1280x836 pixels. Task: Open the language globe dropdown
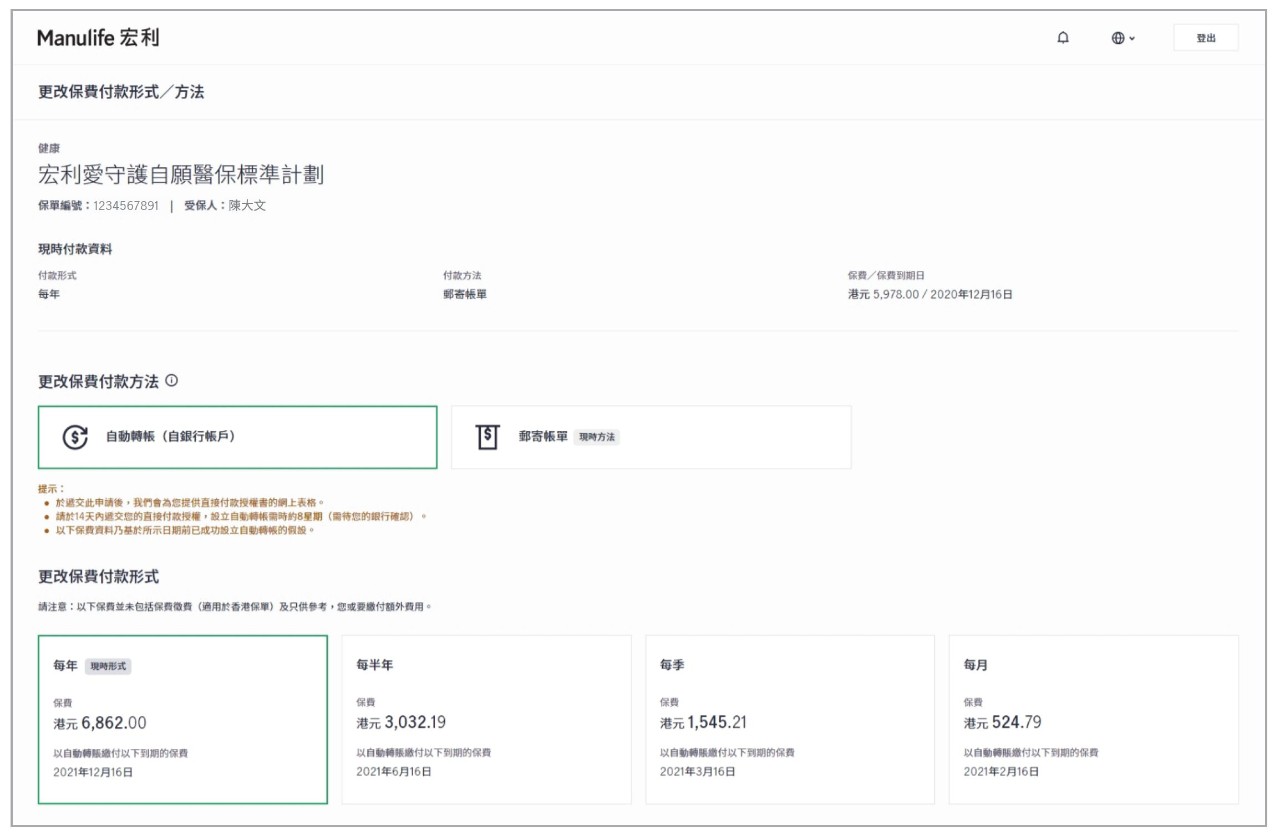click(1123, 38)
